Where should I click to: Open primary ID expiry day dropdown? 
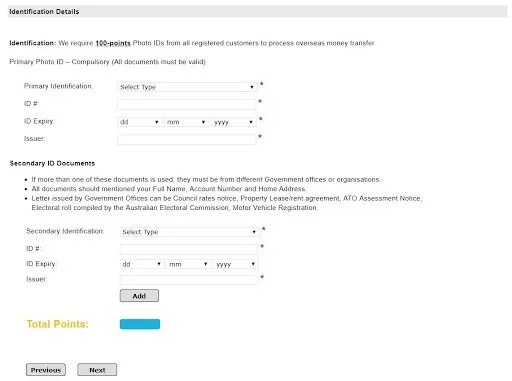[140, 122]
